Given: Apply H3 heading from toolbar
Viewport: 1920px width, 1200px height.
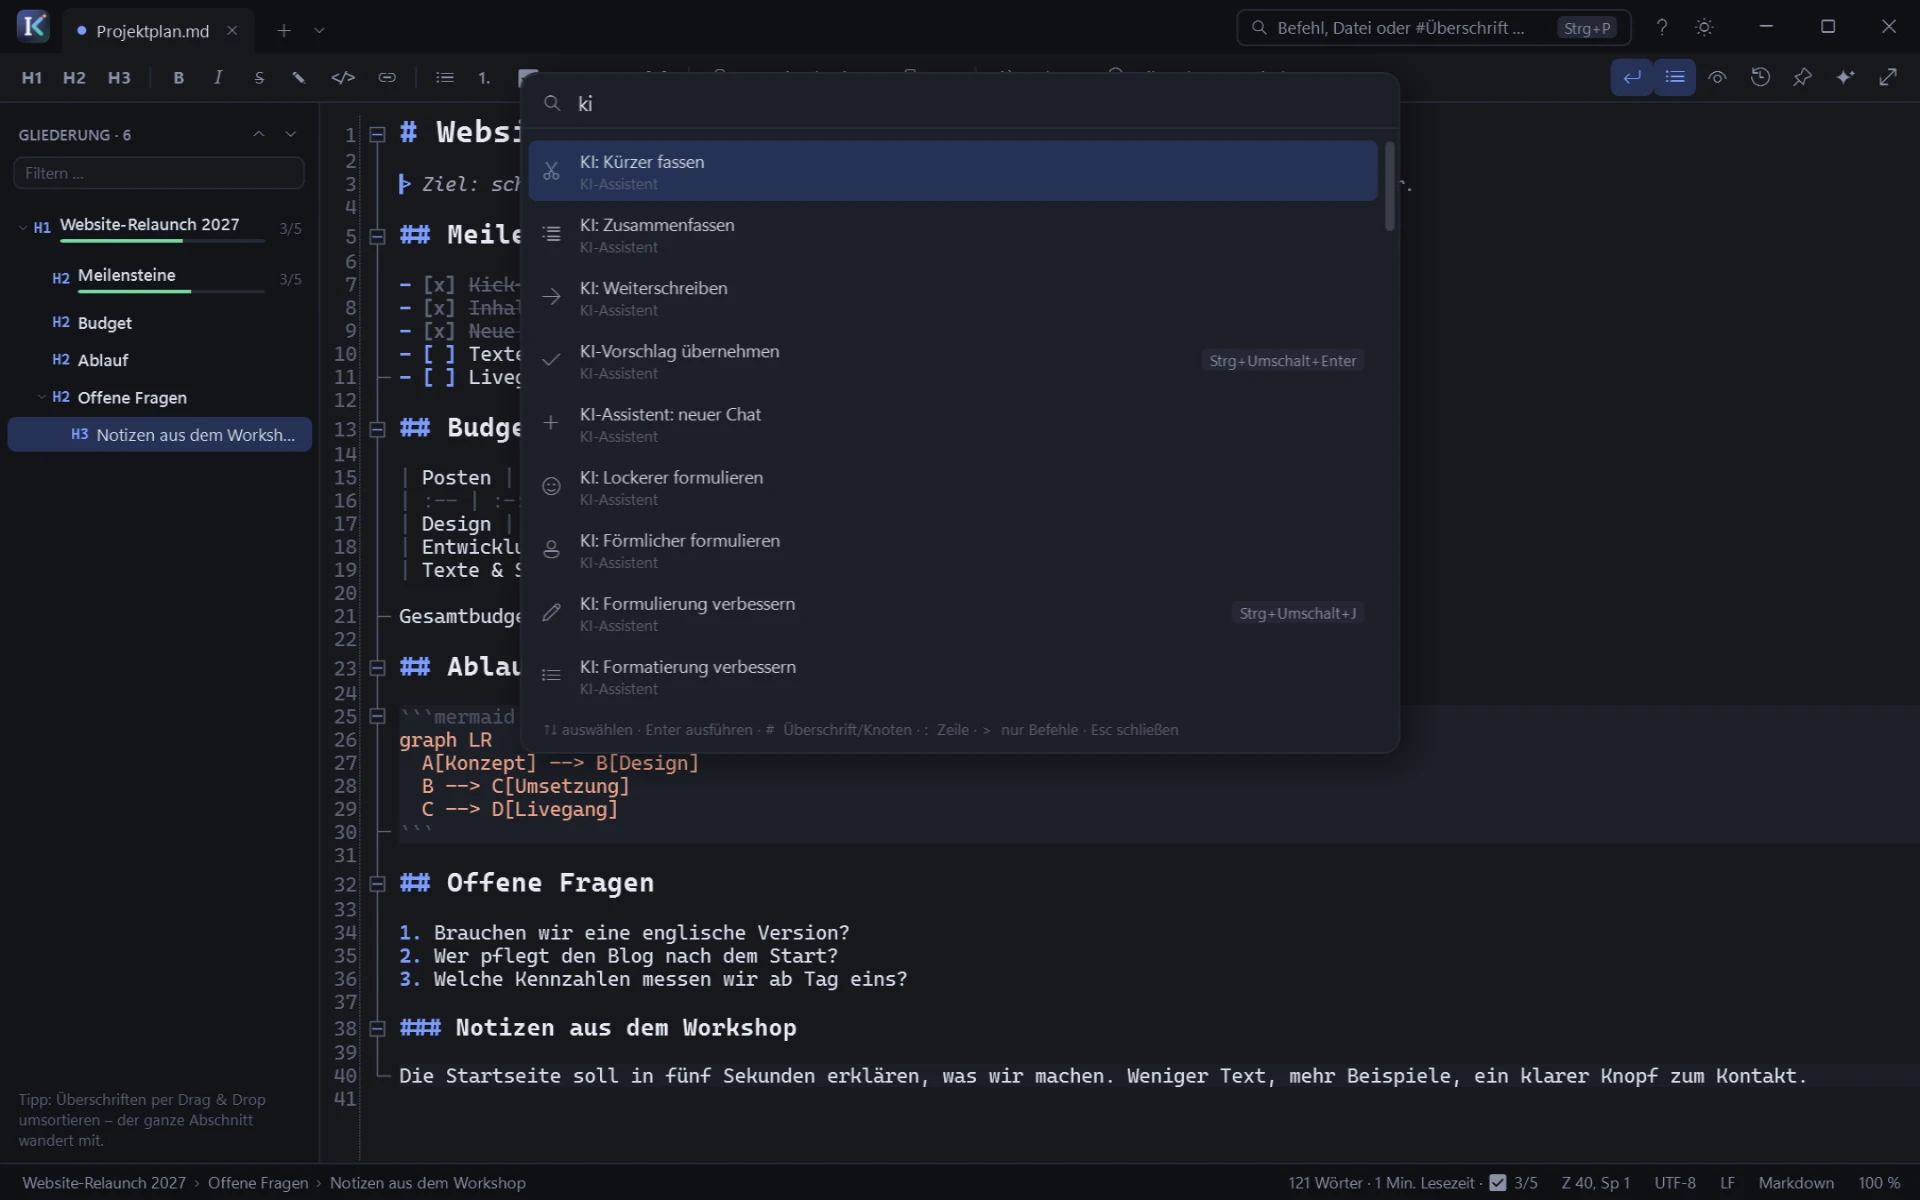Looking at the screenshot, I should click(119, 78).
